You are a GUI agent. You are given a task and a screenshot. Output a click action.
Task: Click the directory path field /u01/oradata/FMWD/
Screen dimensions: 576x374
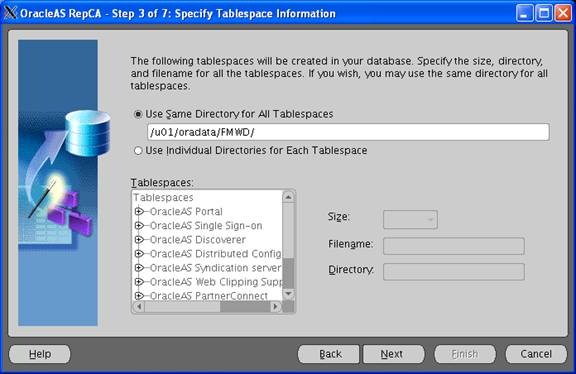pos(348,132)
